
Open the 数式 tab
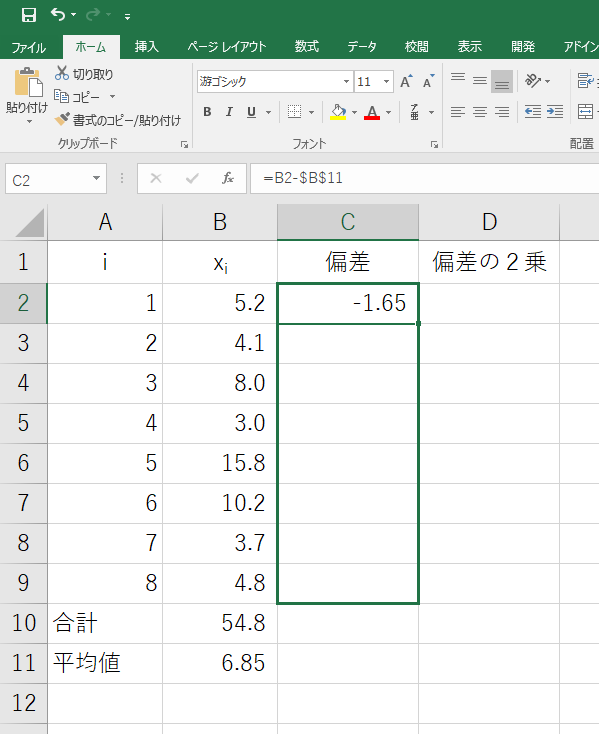[307, 47]
